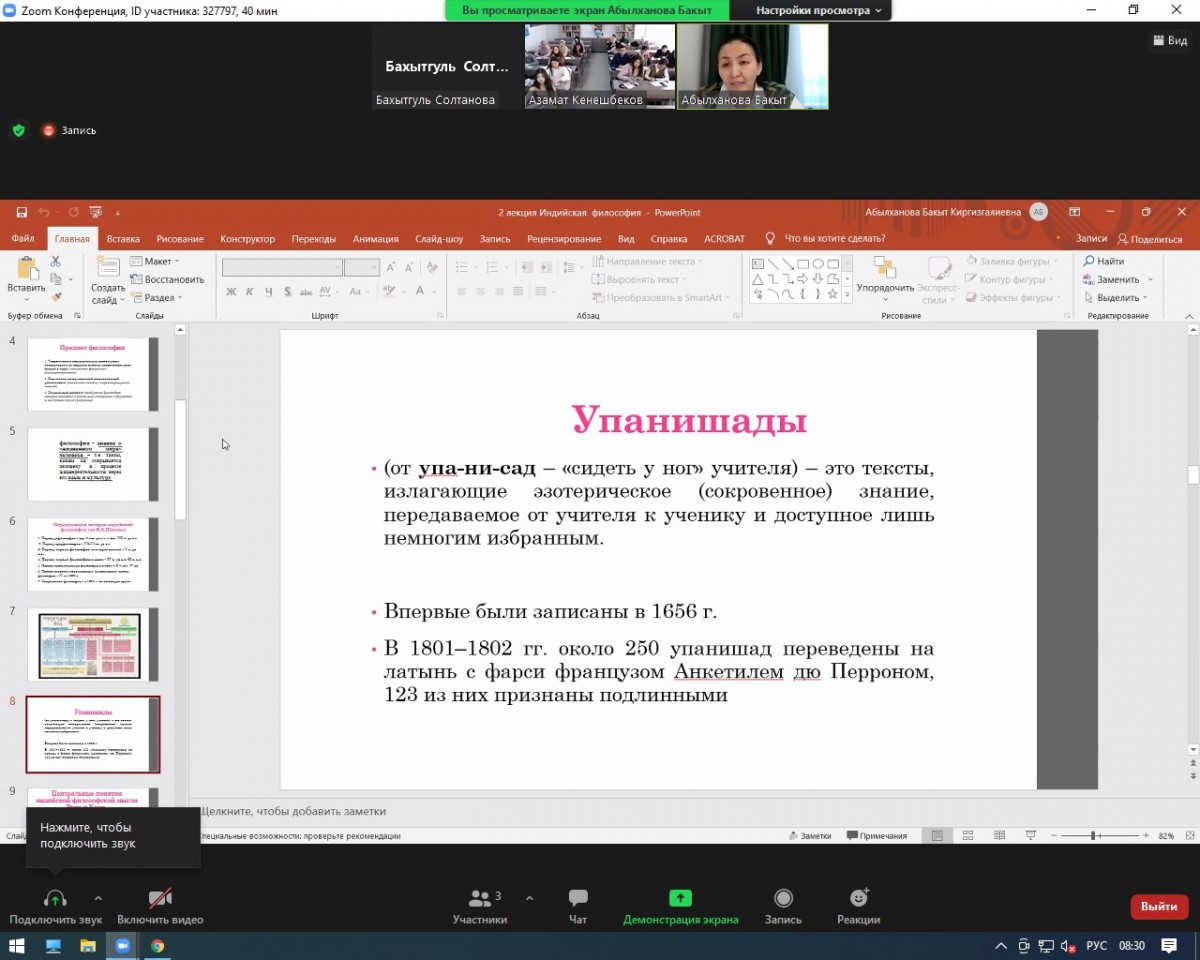Click the Connect audio headphone icon
Image resolution: width=1200 pixels, height=960 pixels.
click(x=55, y=898)
